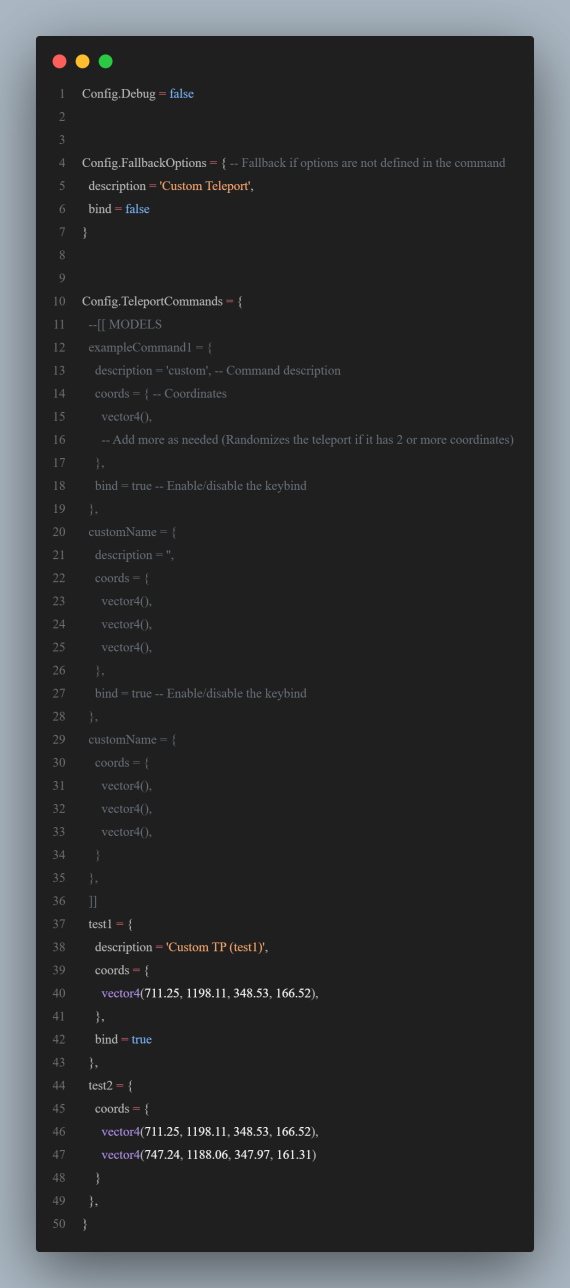
Task: Click the red close window dot
Action: (59, 61)
